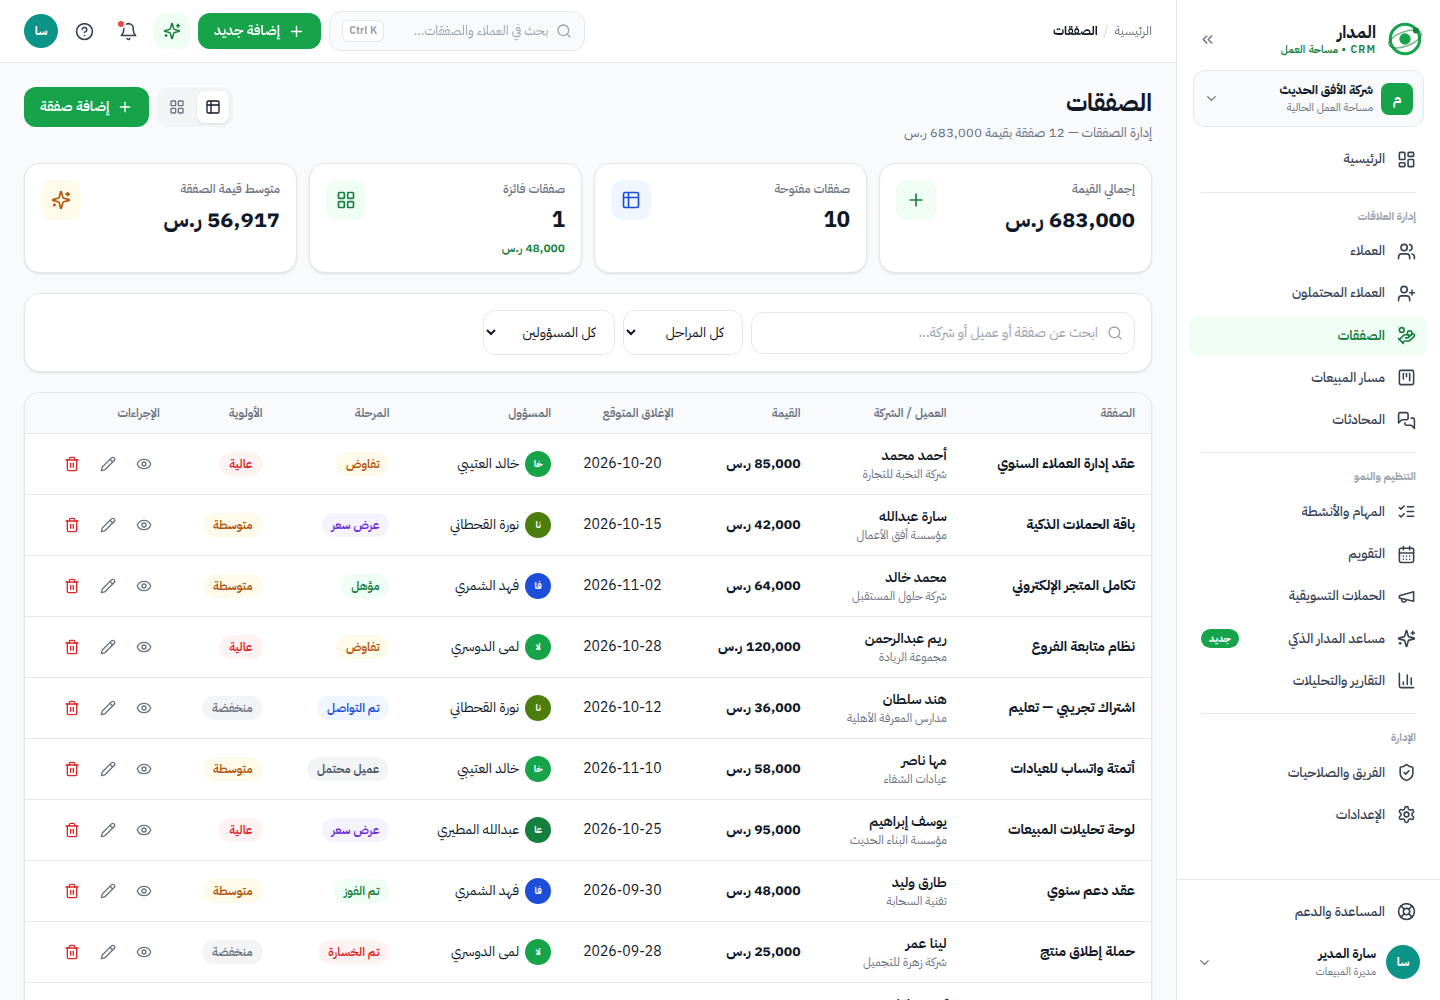
Task: Edit the نظام متابعة الفروع deal
Action: pyautogui.click(x=108, y=647)
